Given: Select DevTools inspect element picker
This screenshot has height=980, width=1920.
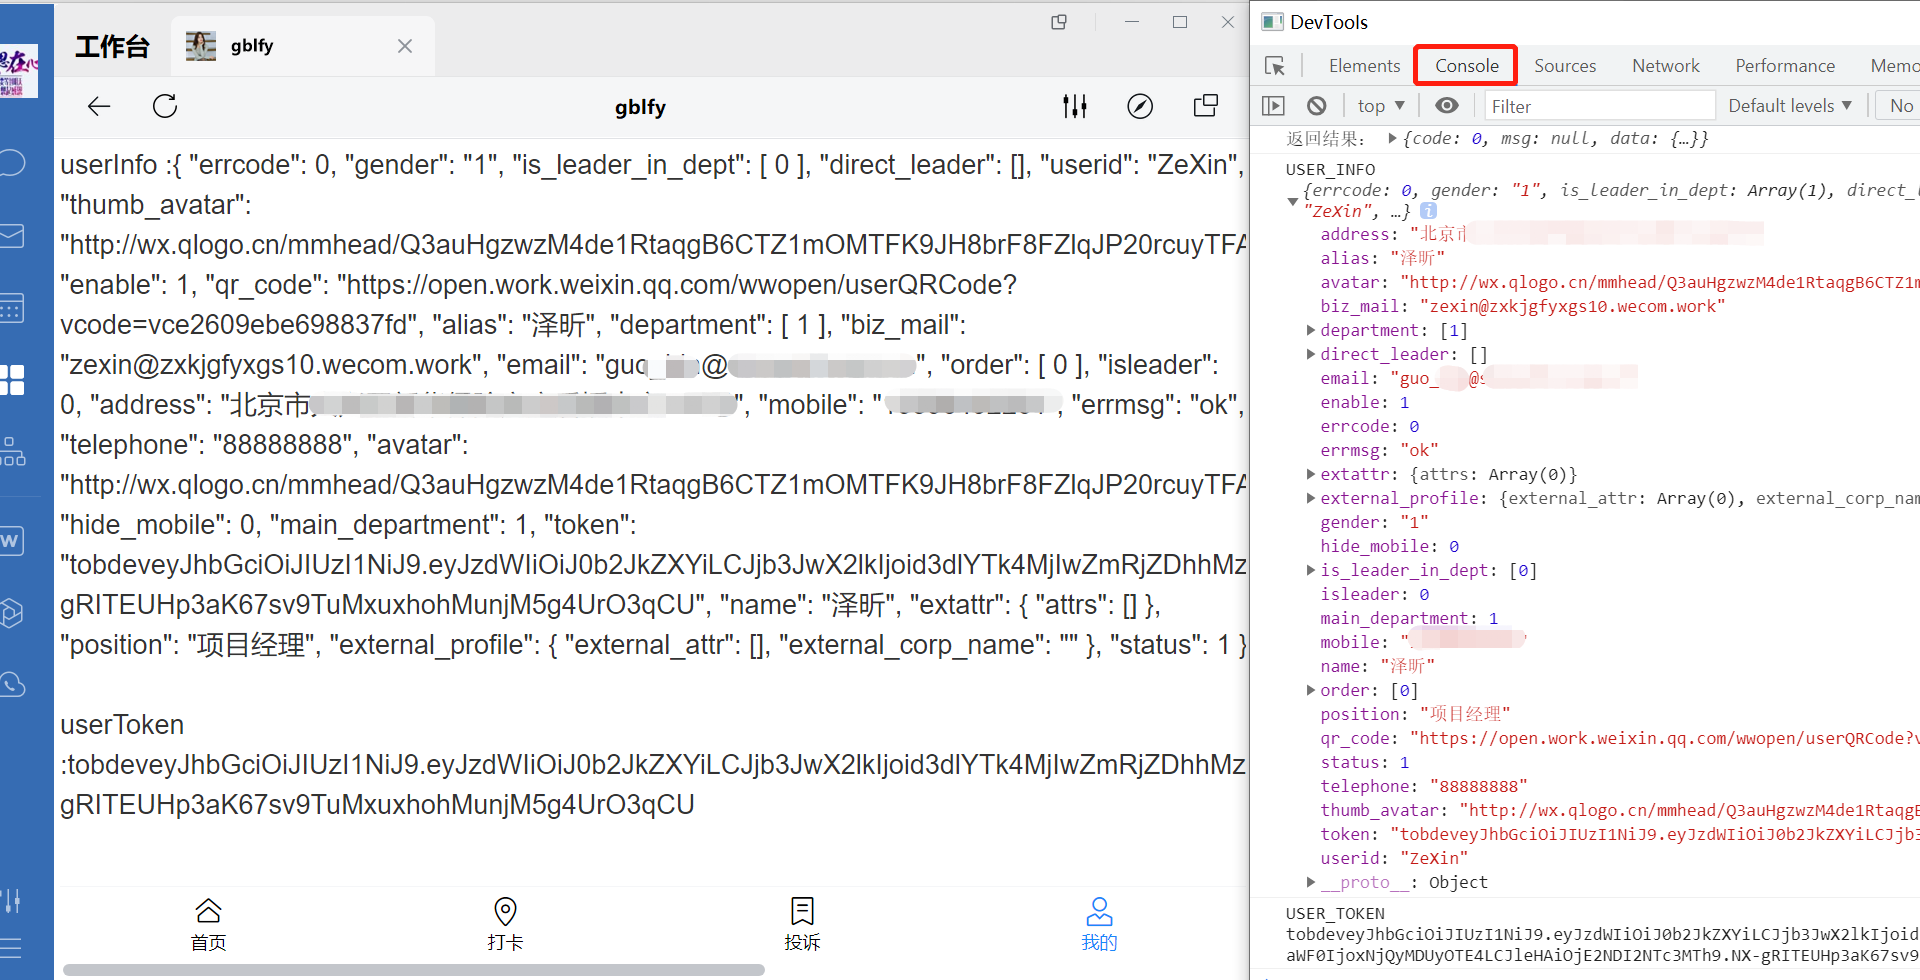Looking at the screenshot, I should click(1275, 66).
